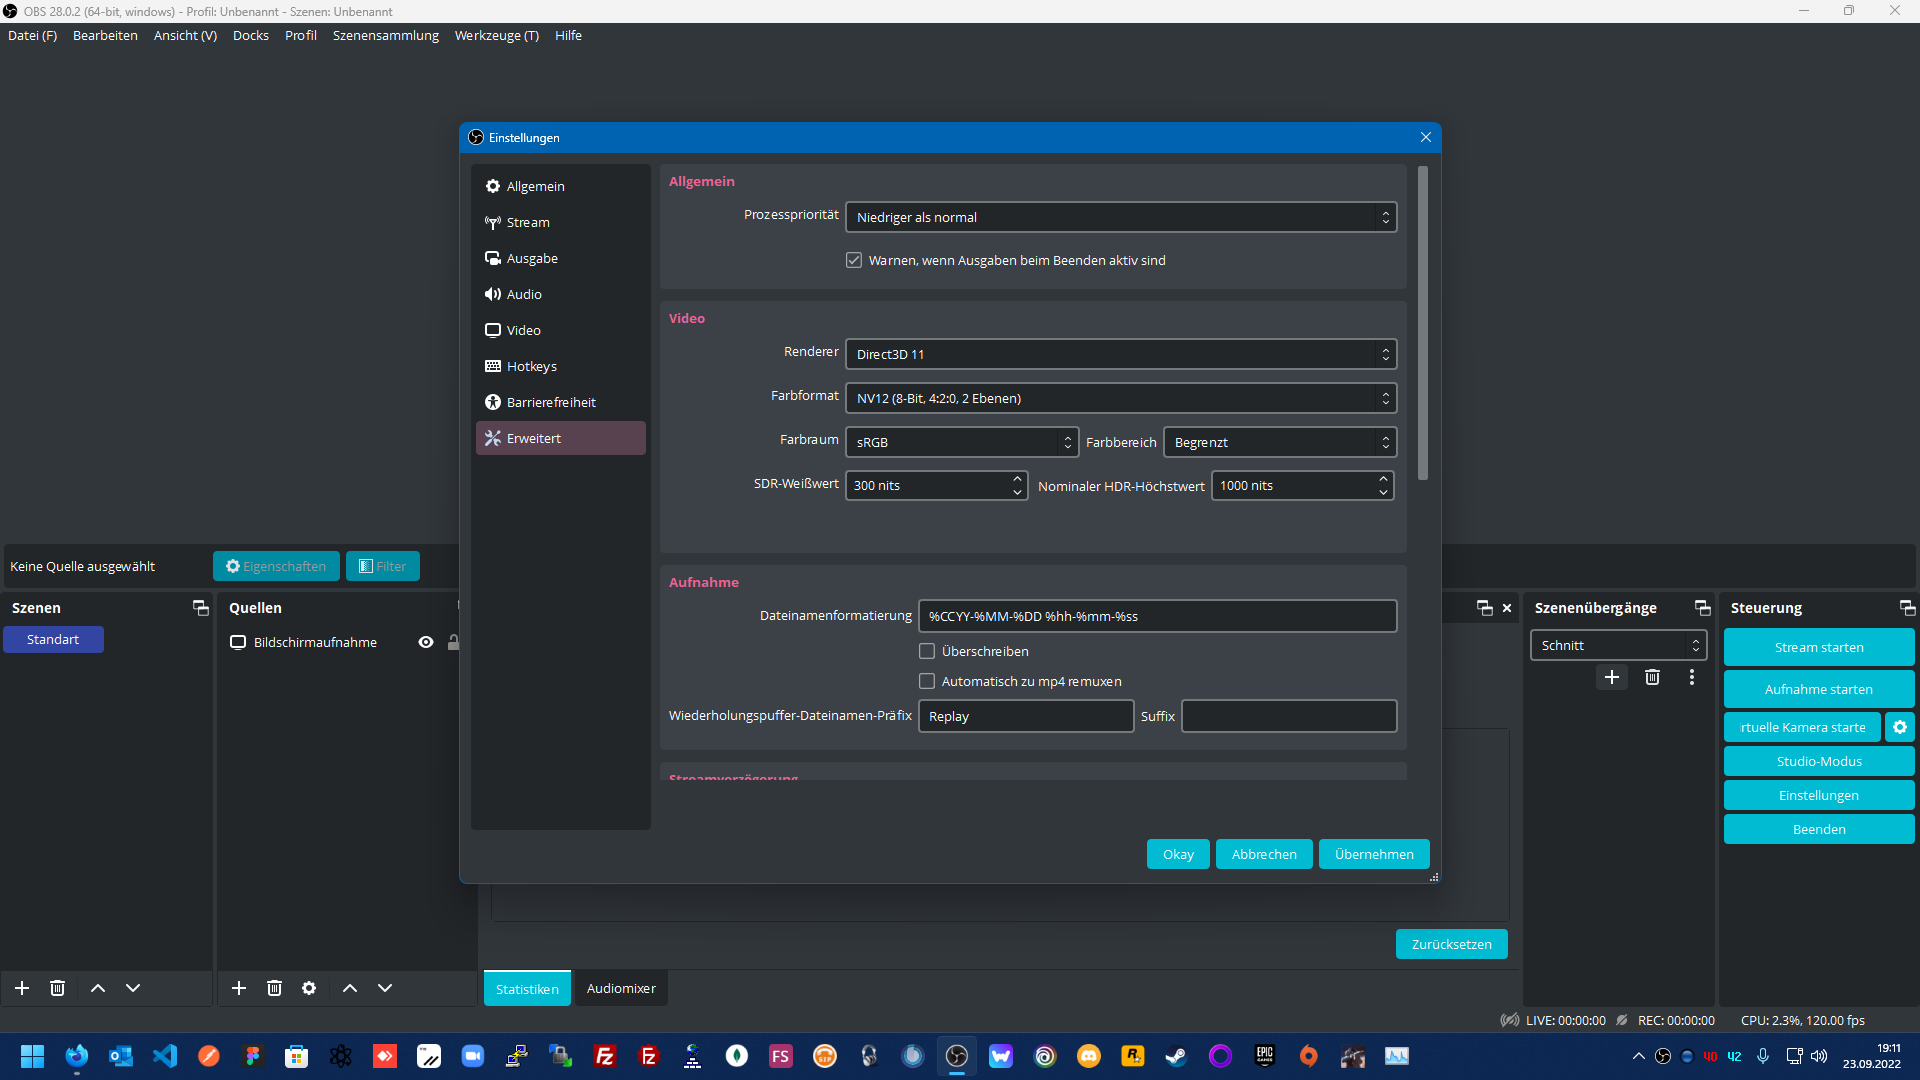This screenshot has width=1920, height=1080.
Task: Select the Standart scene
Action: tap(53, 639)
